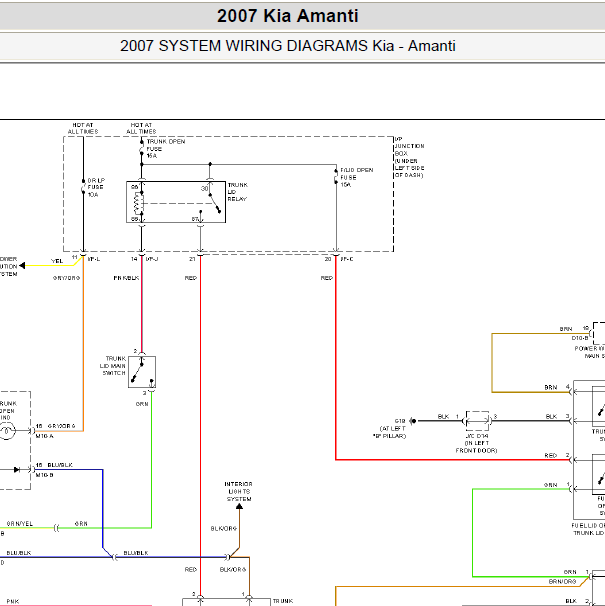Click the "YEL" wire label
The height and width of the screenshot is (606, 605).
tap(57, 261)
